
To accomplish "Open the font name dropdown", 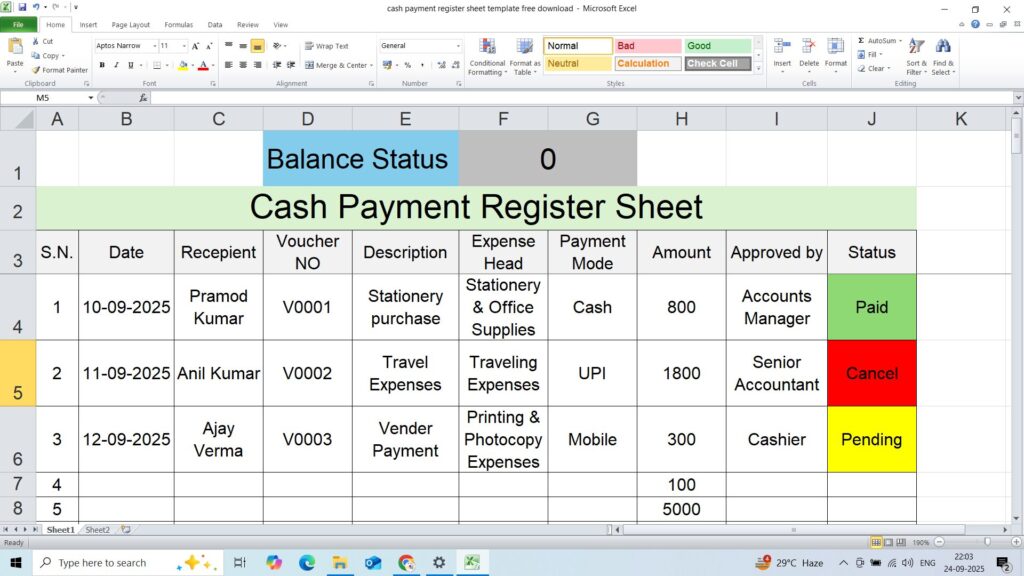I will pyautogui.click(x=154, y=46).
